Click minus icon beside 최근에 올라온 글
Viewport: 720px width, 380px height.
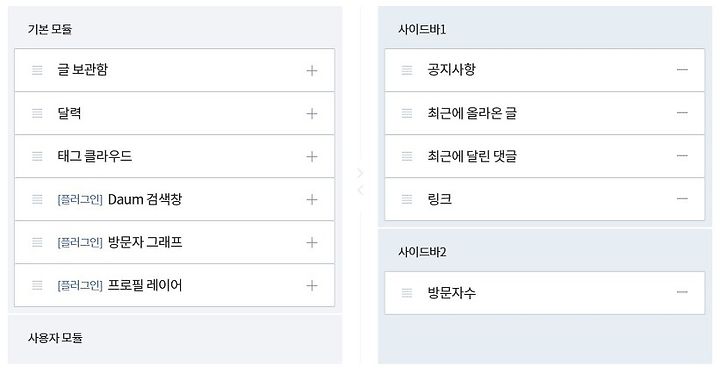tap(682, 113)
